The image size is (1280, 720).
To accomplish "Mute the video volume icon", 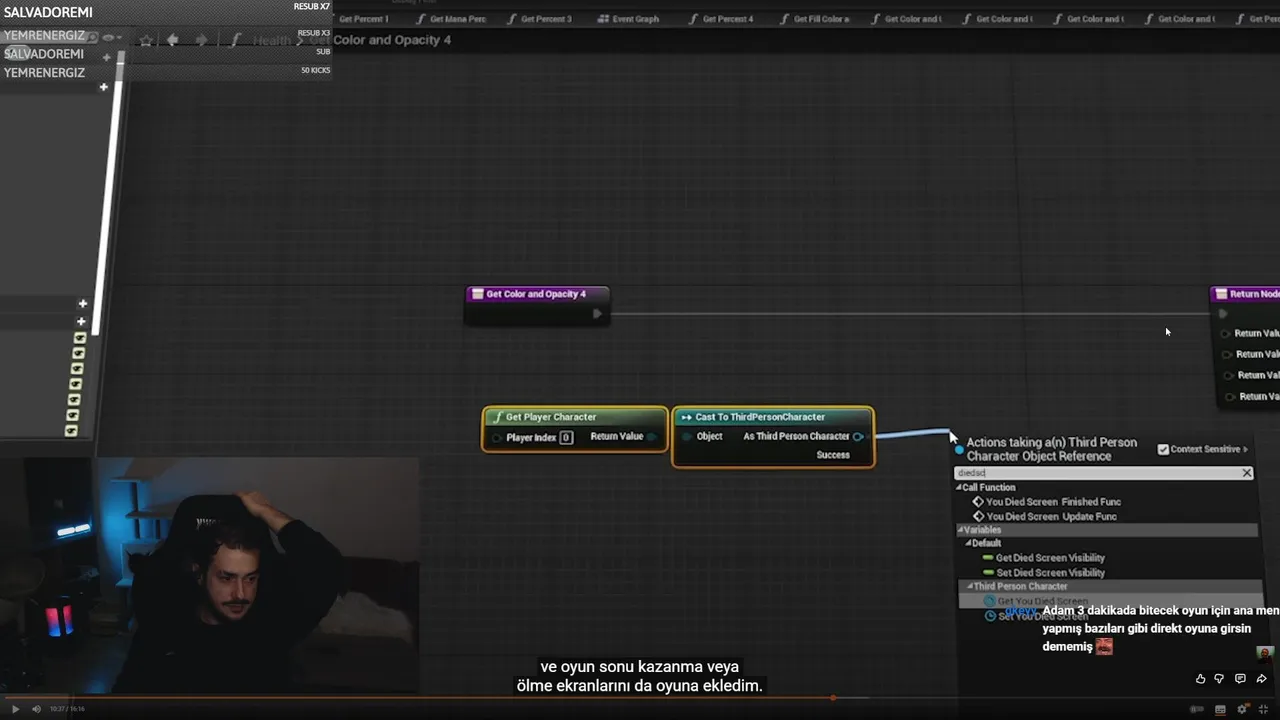I will tap(36, 709).
